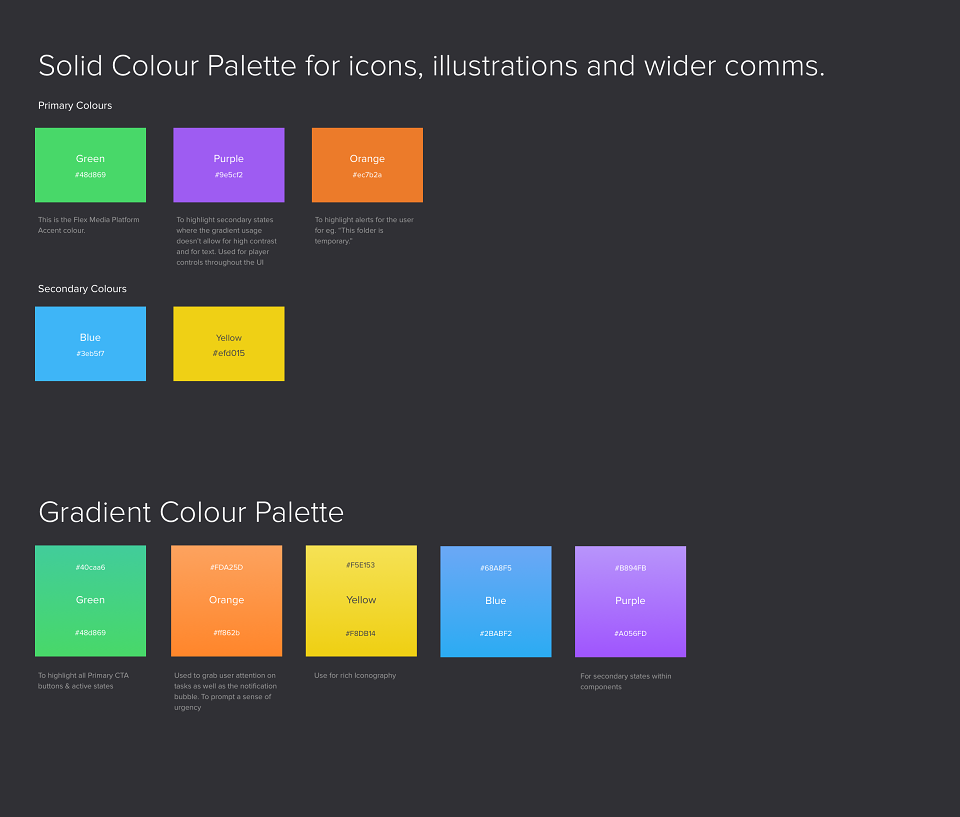Viewport: 960px width, 817px height.
Task: Click the orange alerts description text
Action: click(x=364, y=230)
